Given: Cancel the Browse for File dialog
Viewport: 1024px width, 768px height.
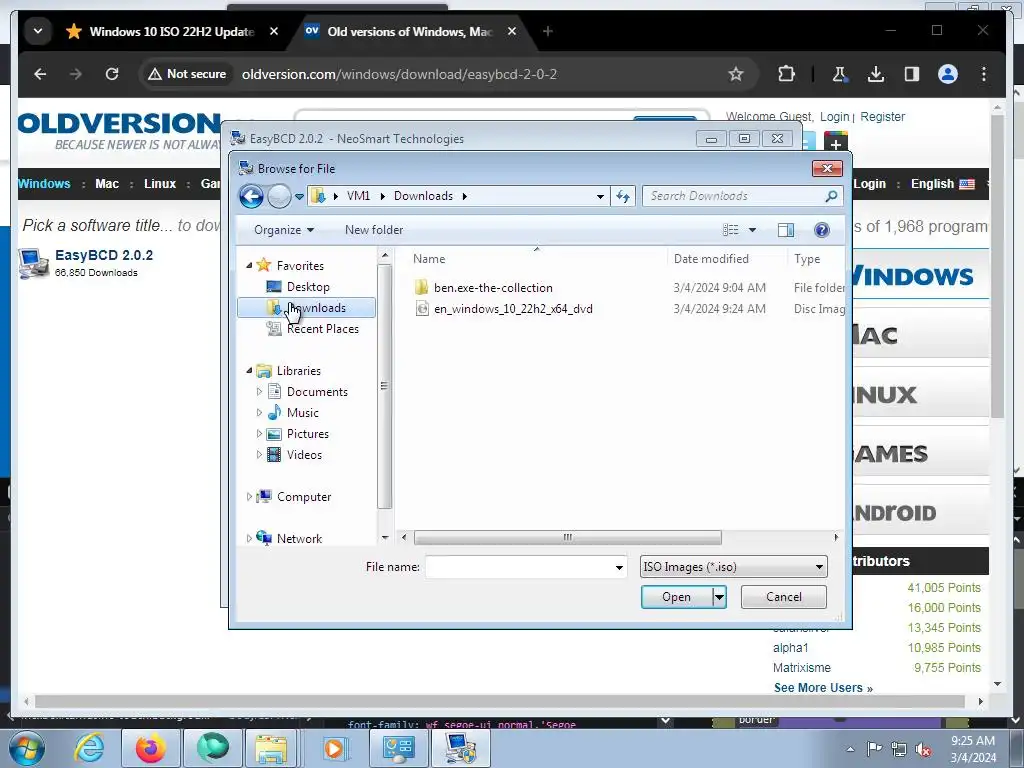Looking at the screenshot, I should (784, 597).
